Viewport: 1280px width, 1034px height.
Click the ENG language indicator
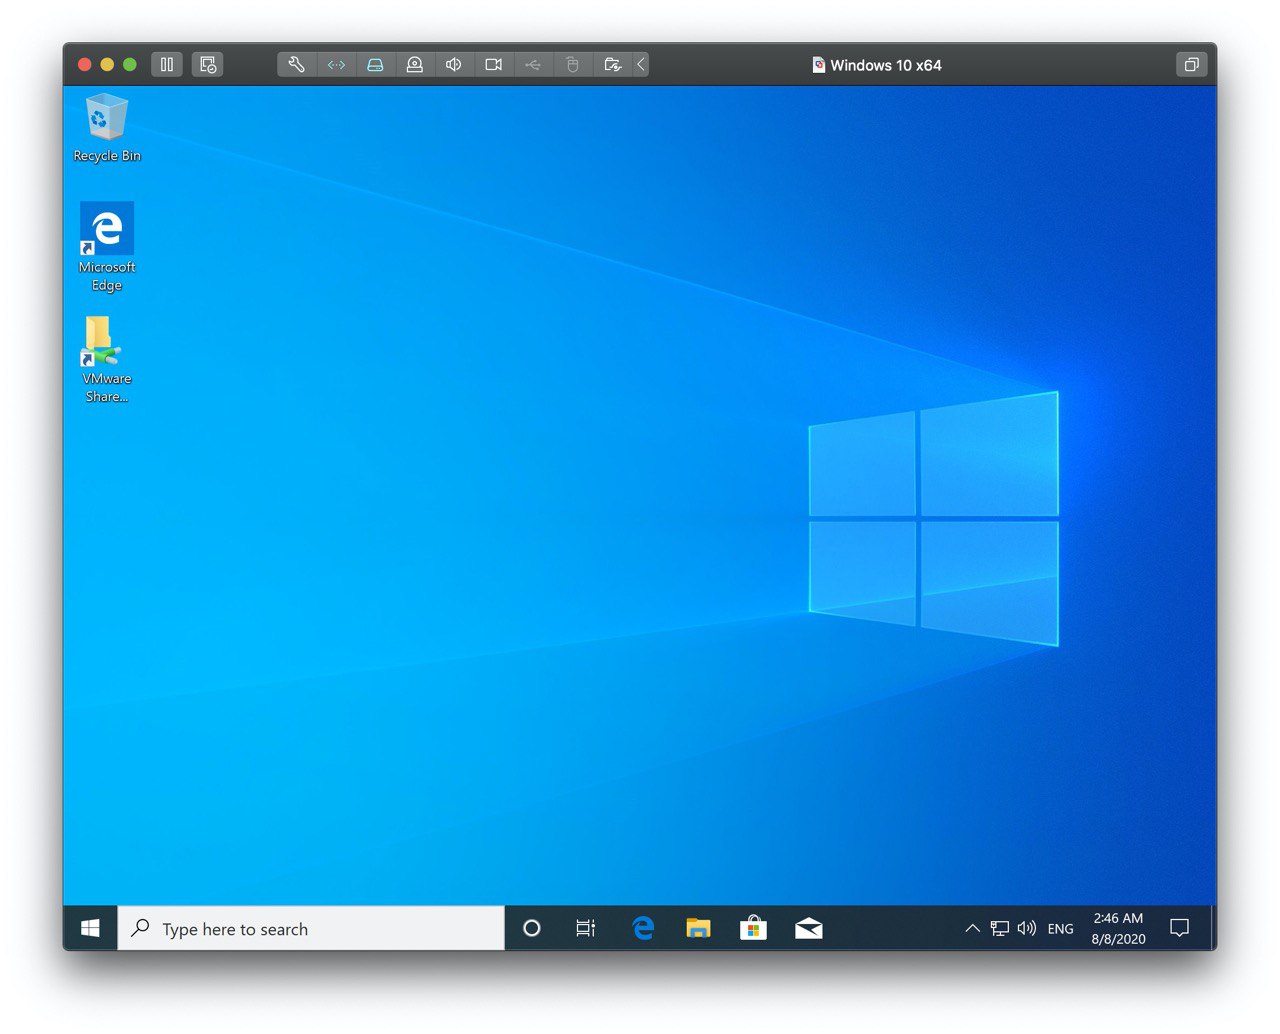click(1060, 929)
